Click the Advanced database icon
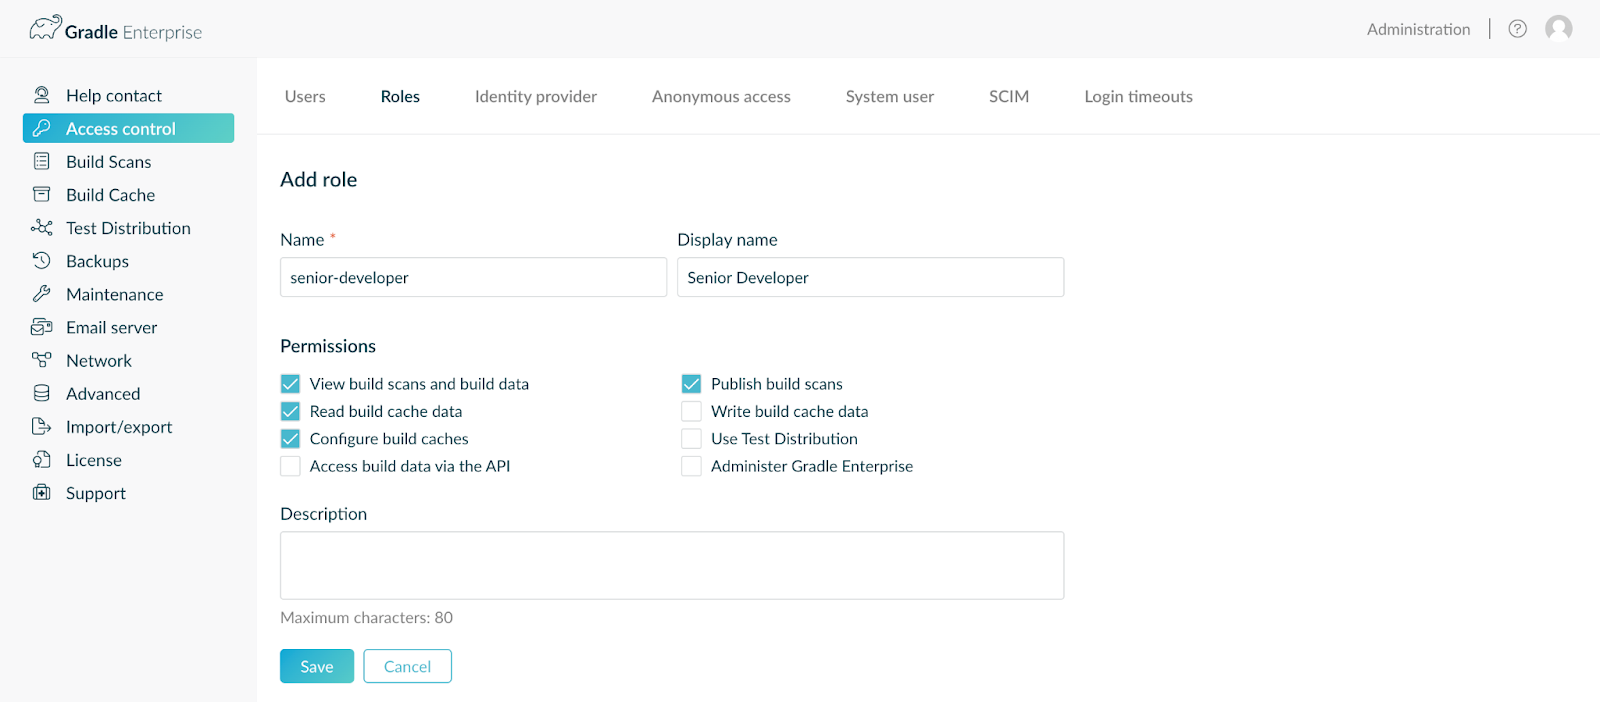Viewport: 1600px width, 702px height. (42, 393)
